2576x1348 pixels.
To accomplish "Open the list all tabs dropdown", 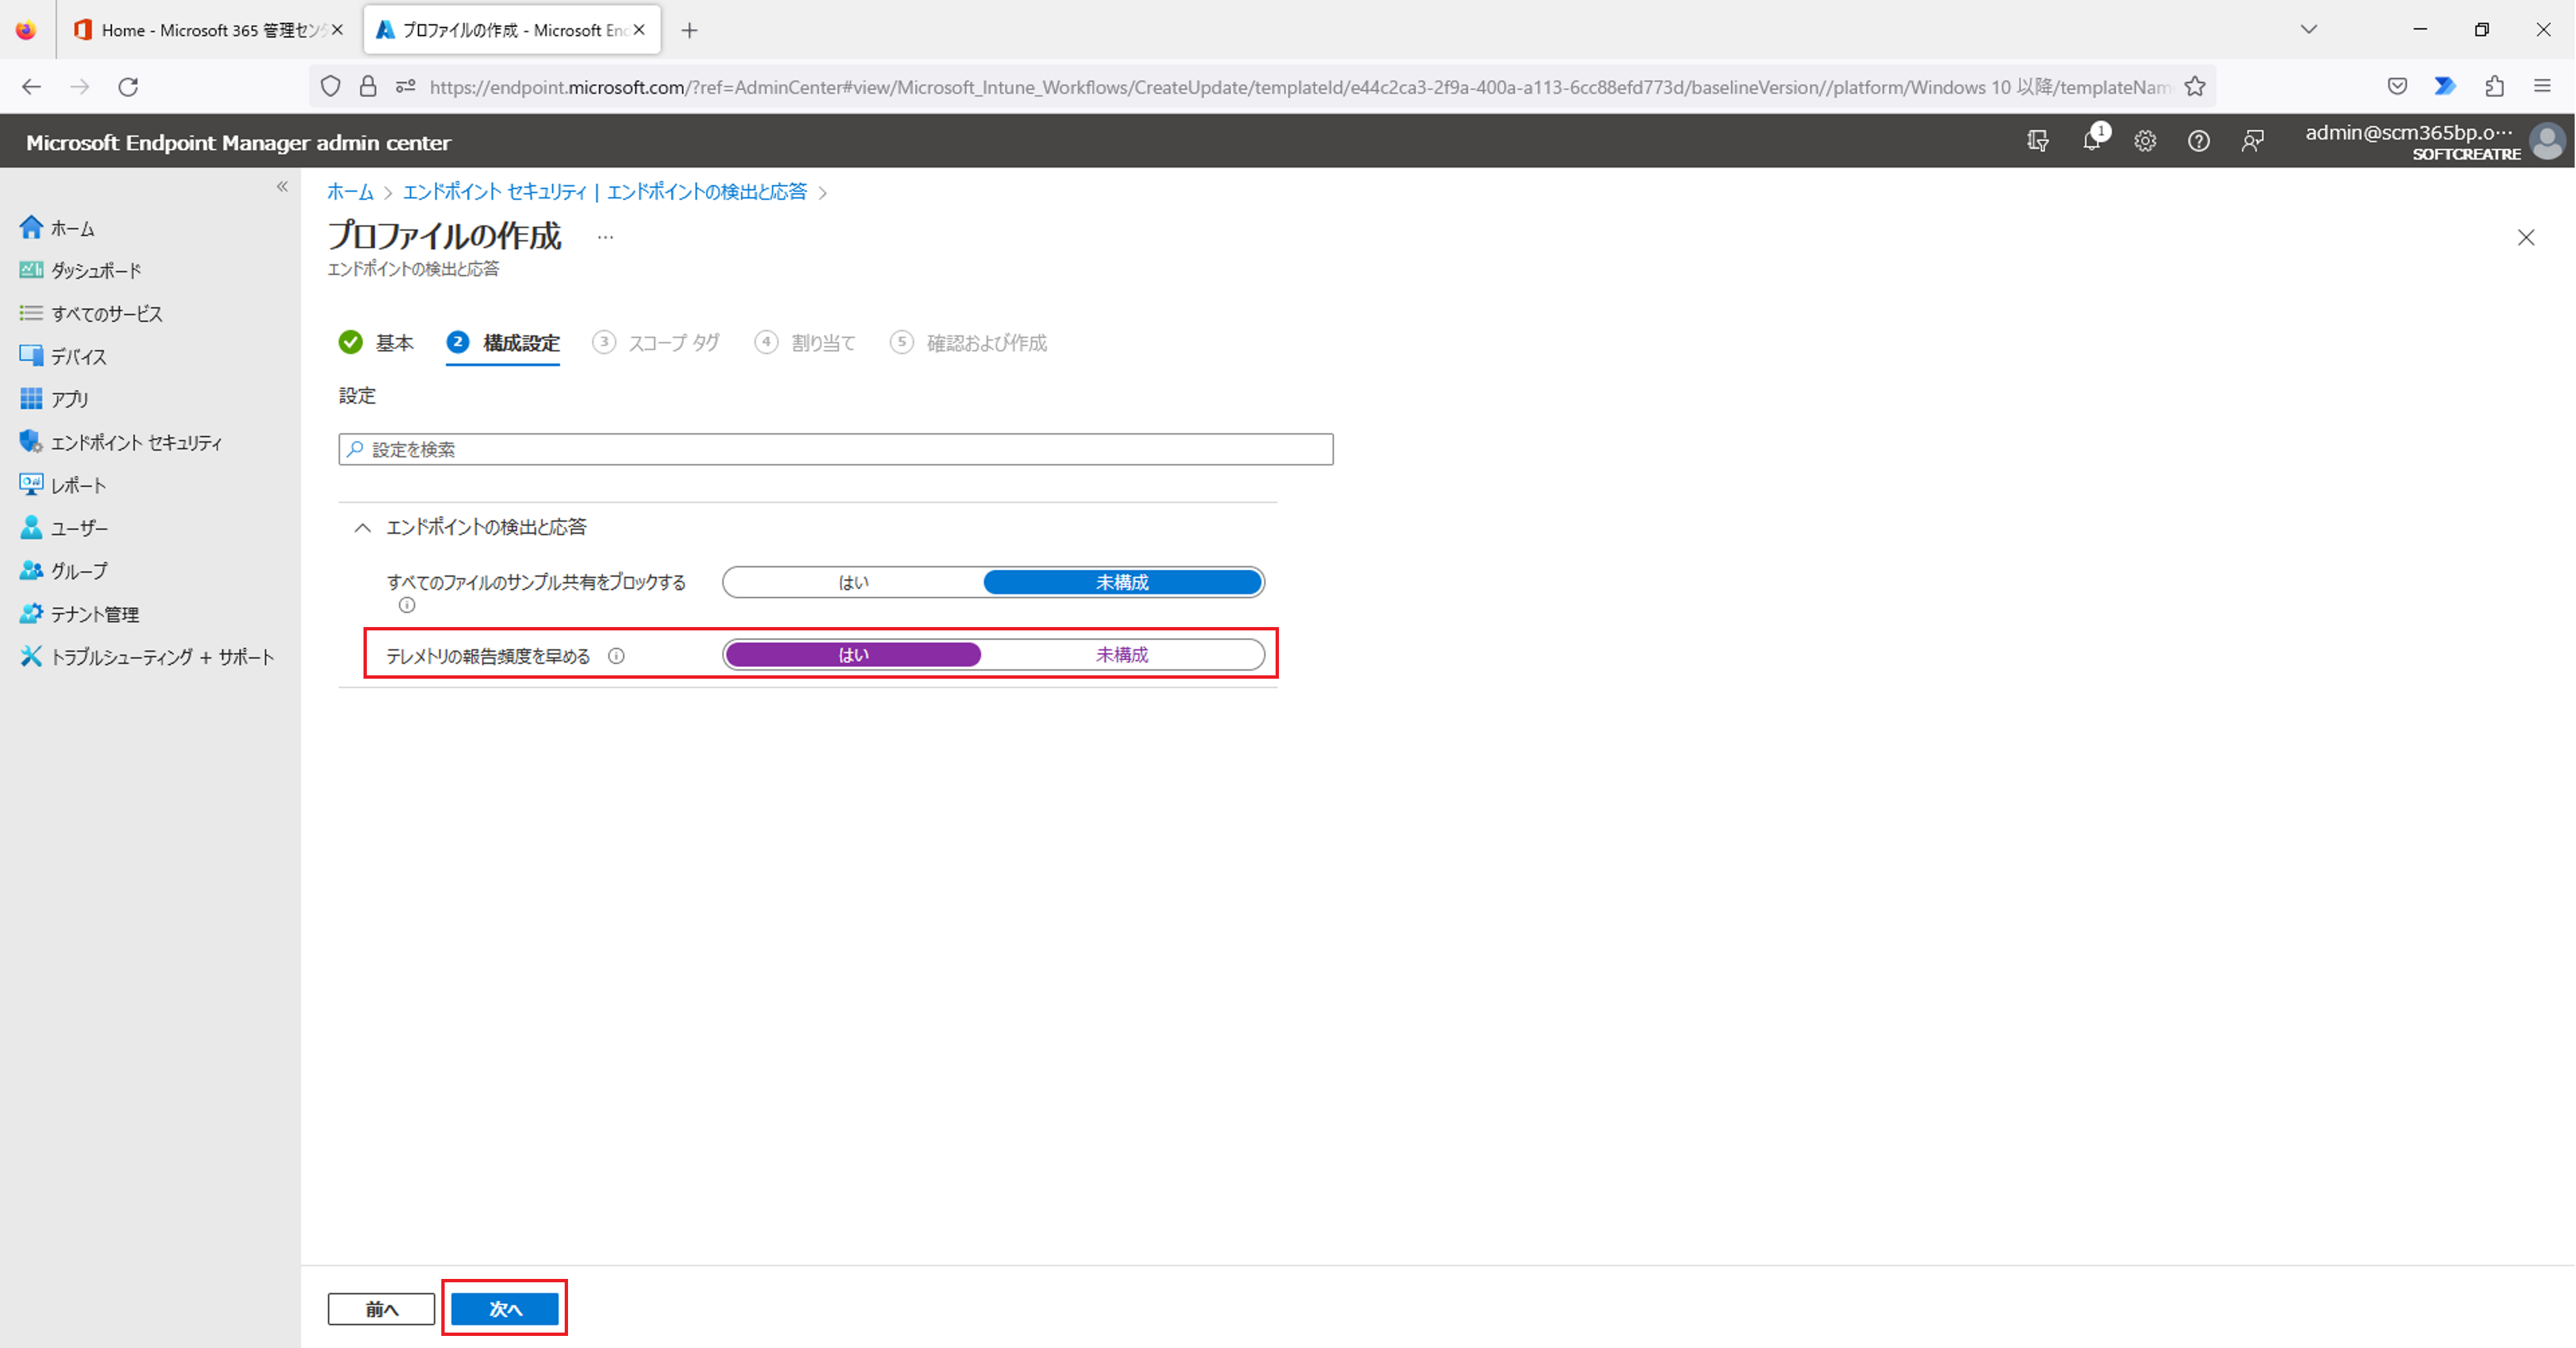I will 2309,30.
